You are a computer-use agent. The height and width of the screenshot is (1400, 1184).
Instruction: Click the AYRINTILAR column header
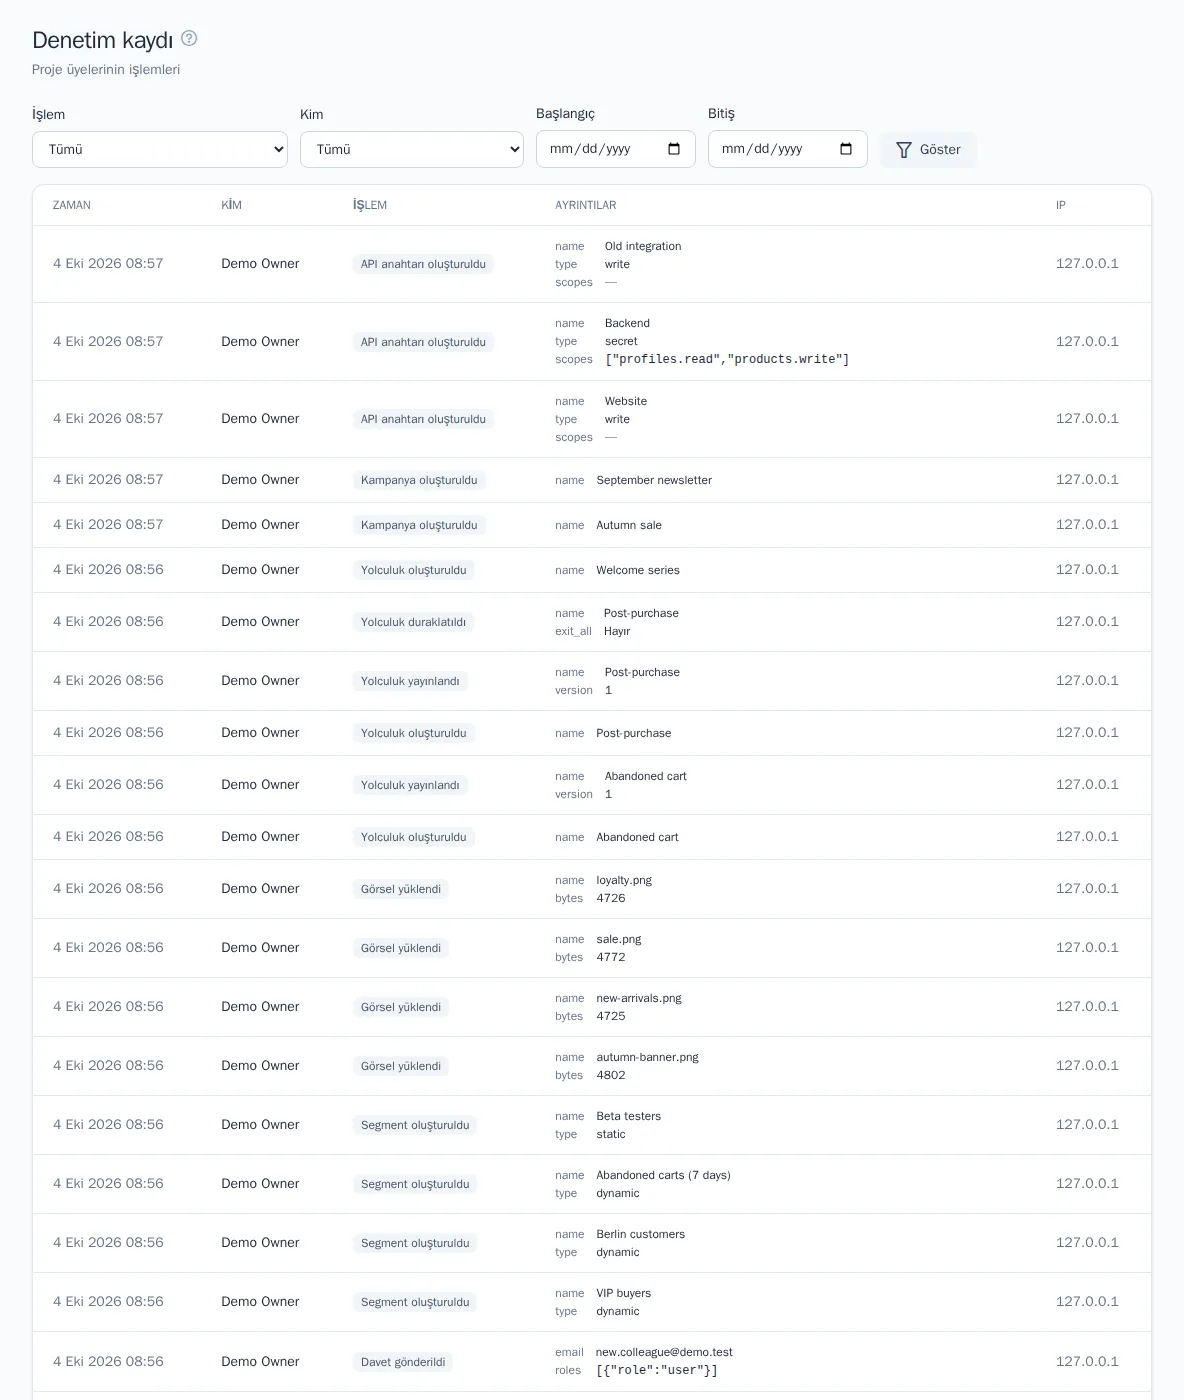[586, 205]
